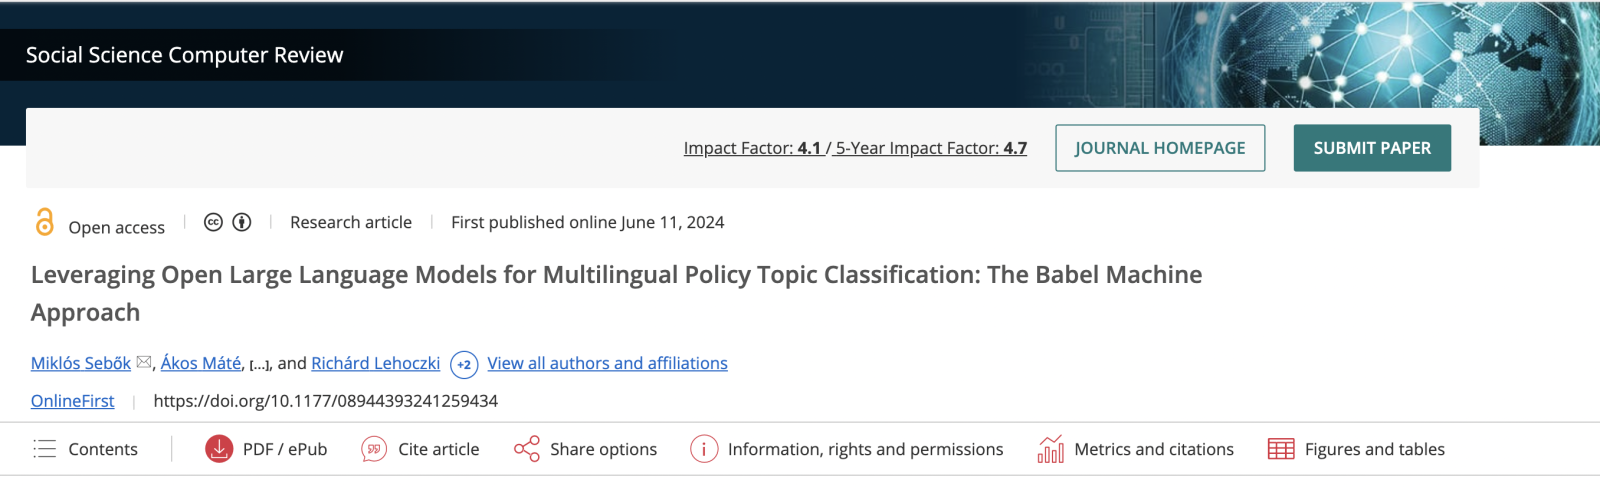Open the Journal Homepage button

tap(1160, 148)
